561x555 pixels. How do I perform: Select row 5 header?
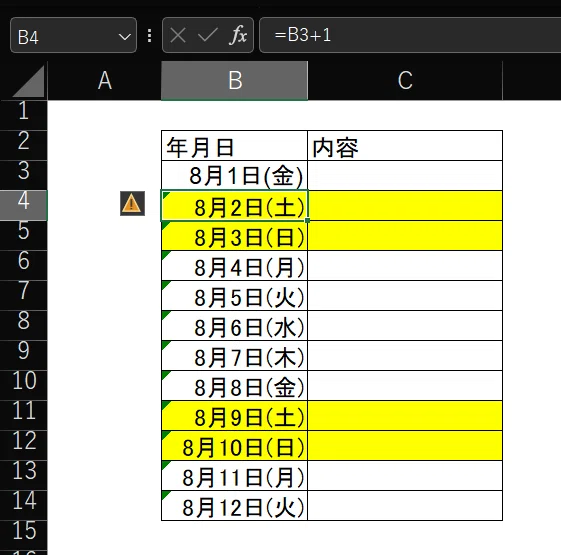[24, 236]
